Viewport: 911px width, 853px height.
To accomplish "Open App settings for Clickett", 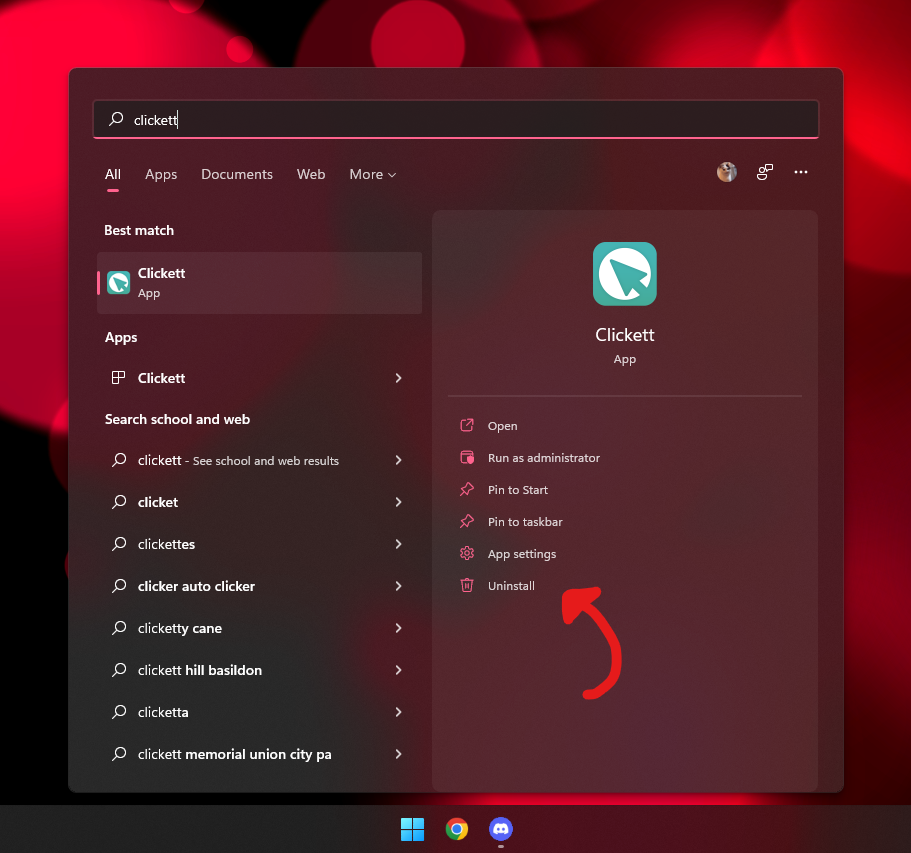I will click(x=522, y=554).
